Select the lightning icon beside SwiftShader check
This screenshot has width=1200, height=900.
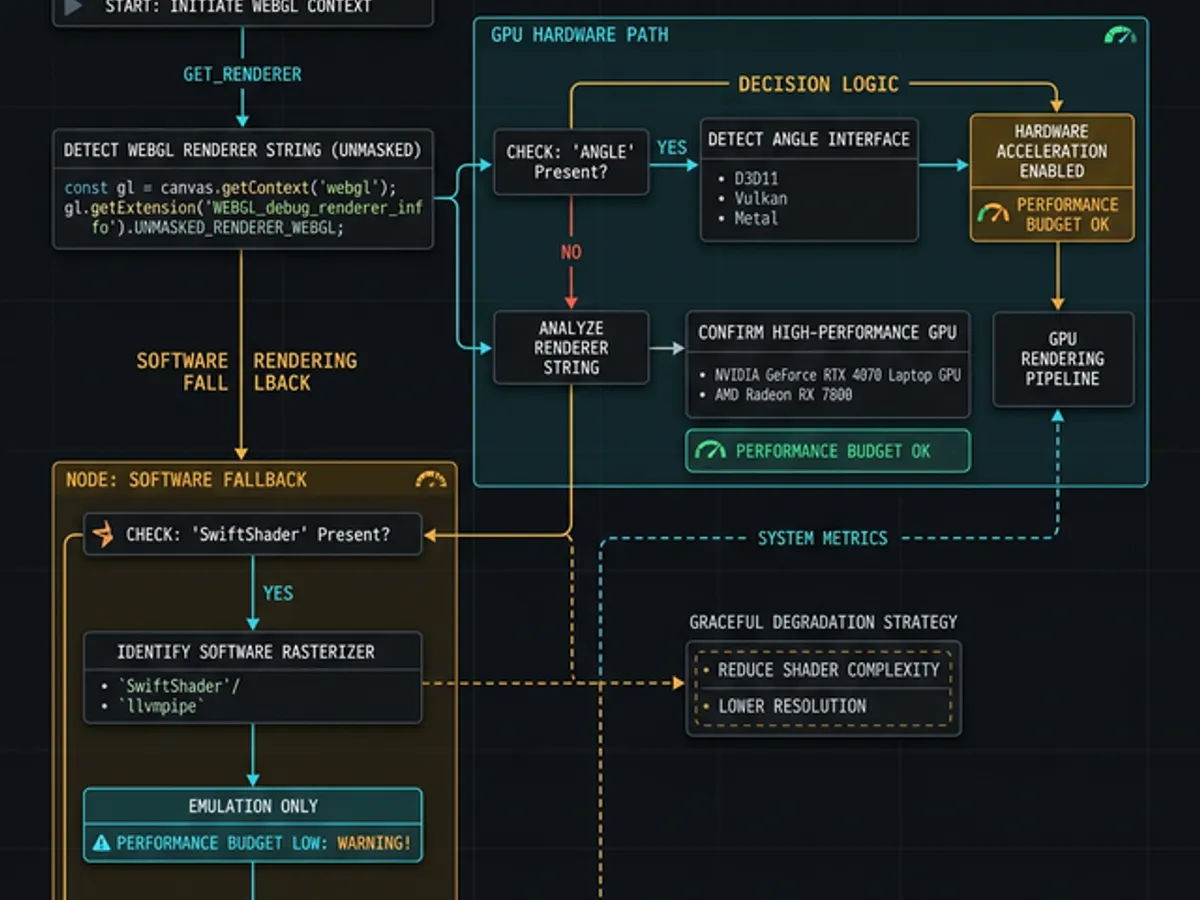pyautogui.click(x=101, y=534)
